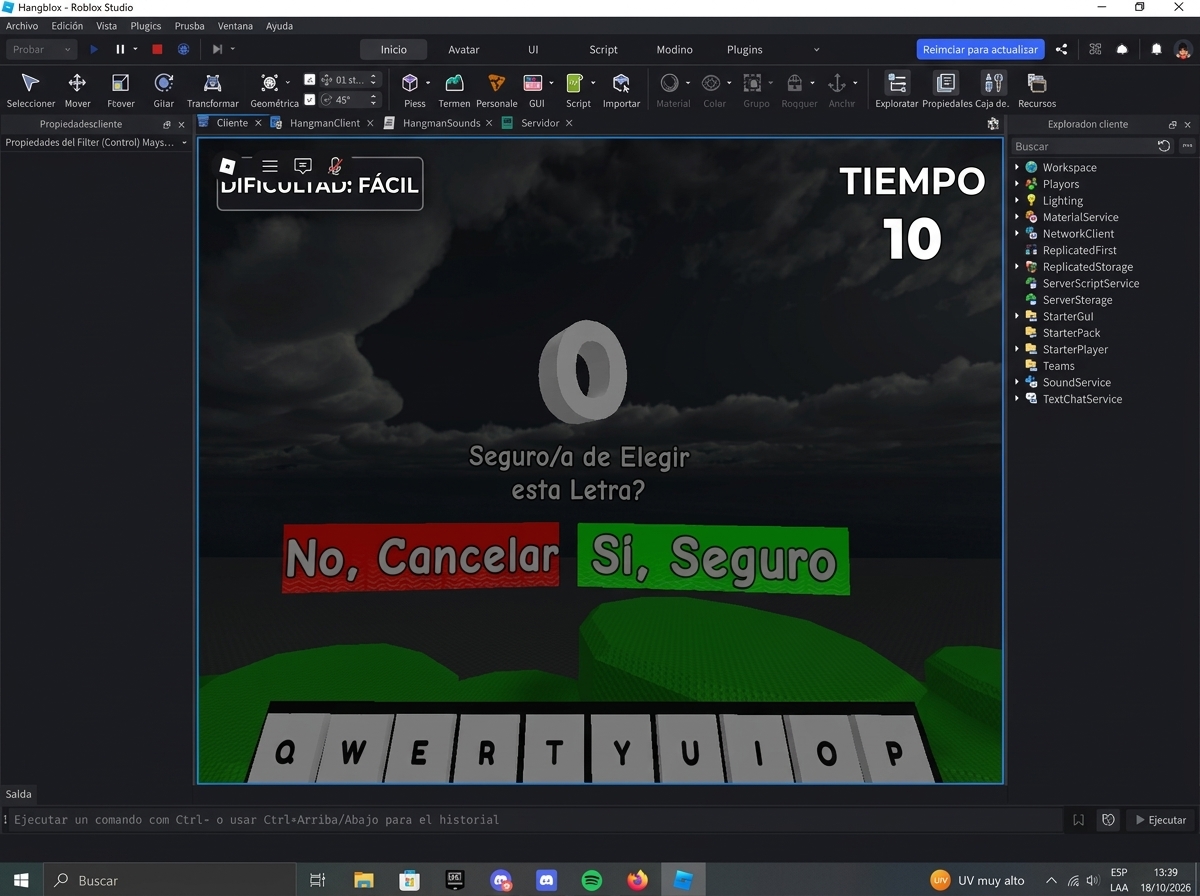Image resolution: width=1200 pixels, height=896 pixels.
Task: Choose the Giiar rotate tool
Action: pyautogui.click(x=164, y=89)
